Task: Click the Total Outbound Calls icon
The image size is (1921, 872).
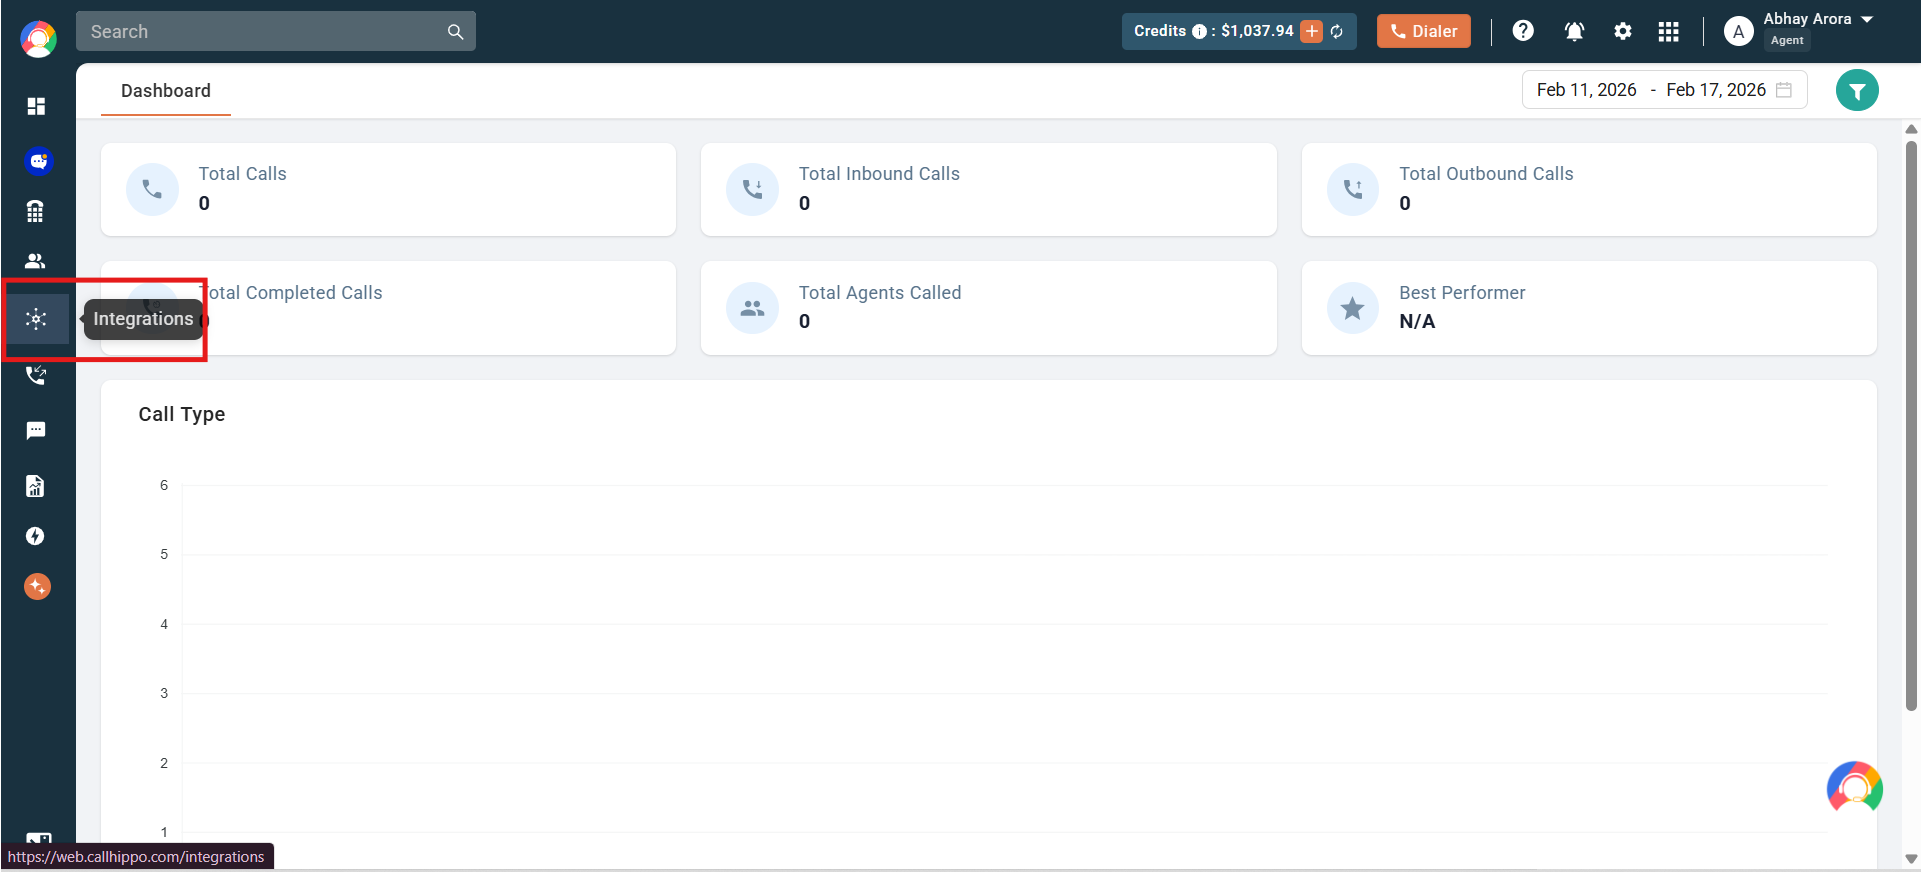Action: [x=1353, y=189]
